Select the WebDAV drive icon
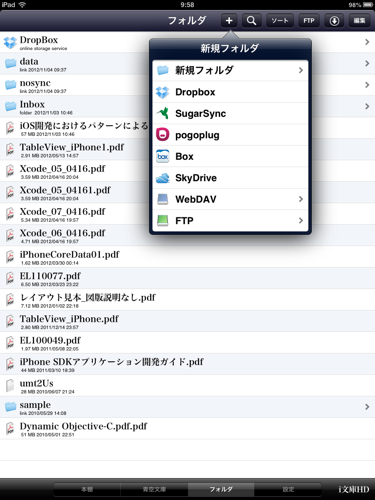 point(163,199)
